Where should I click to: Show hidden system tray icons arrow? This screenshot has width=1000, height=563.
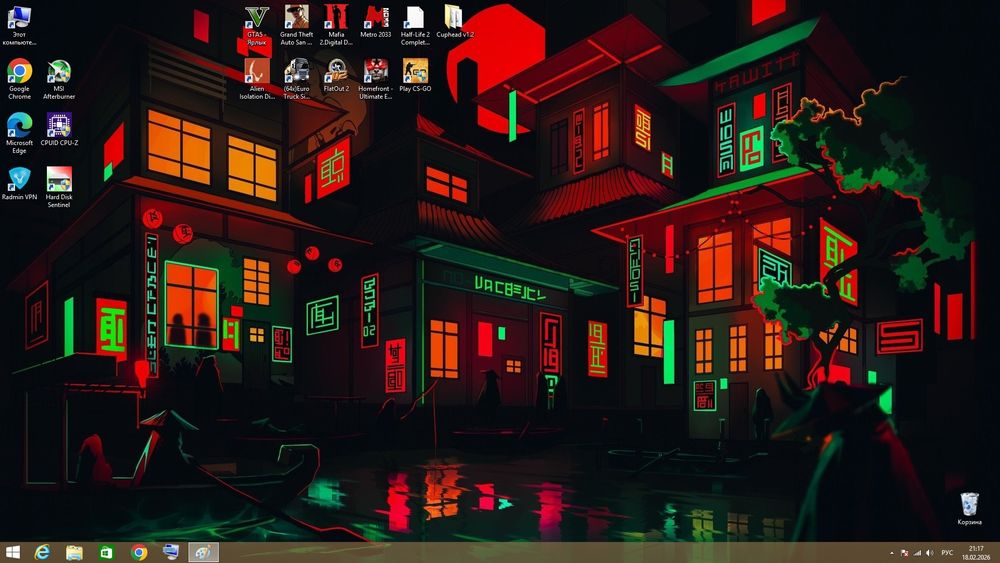click(892, 553)
